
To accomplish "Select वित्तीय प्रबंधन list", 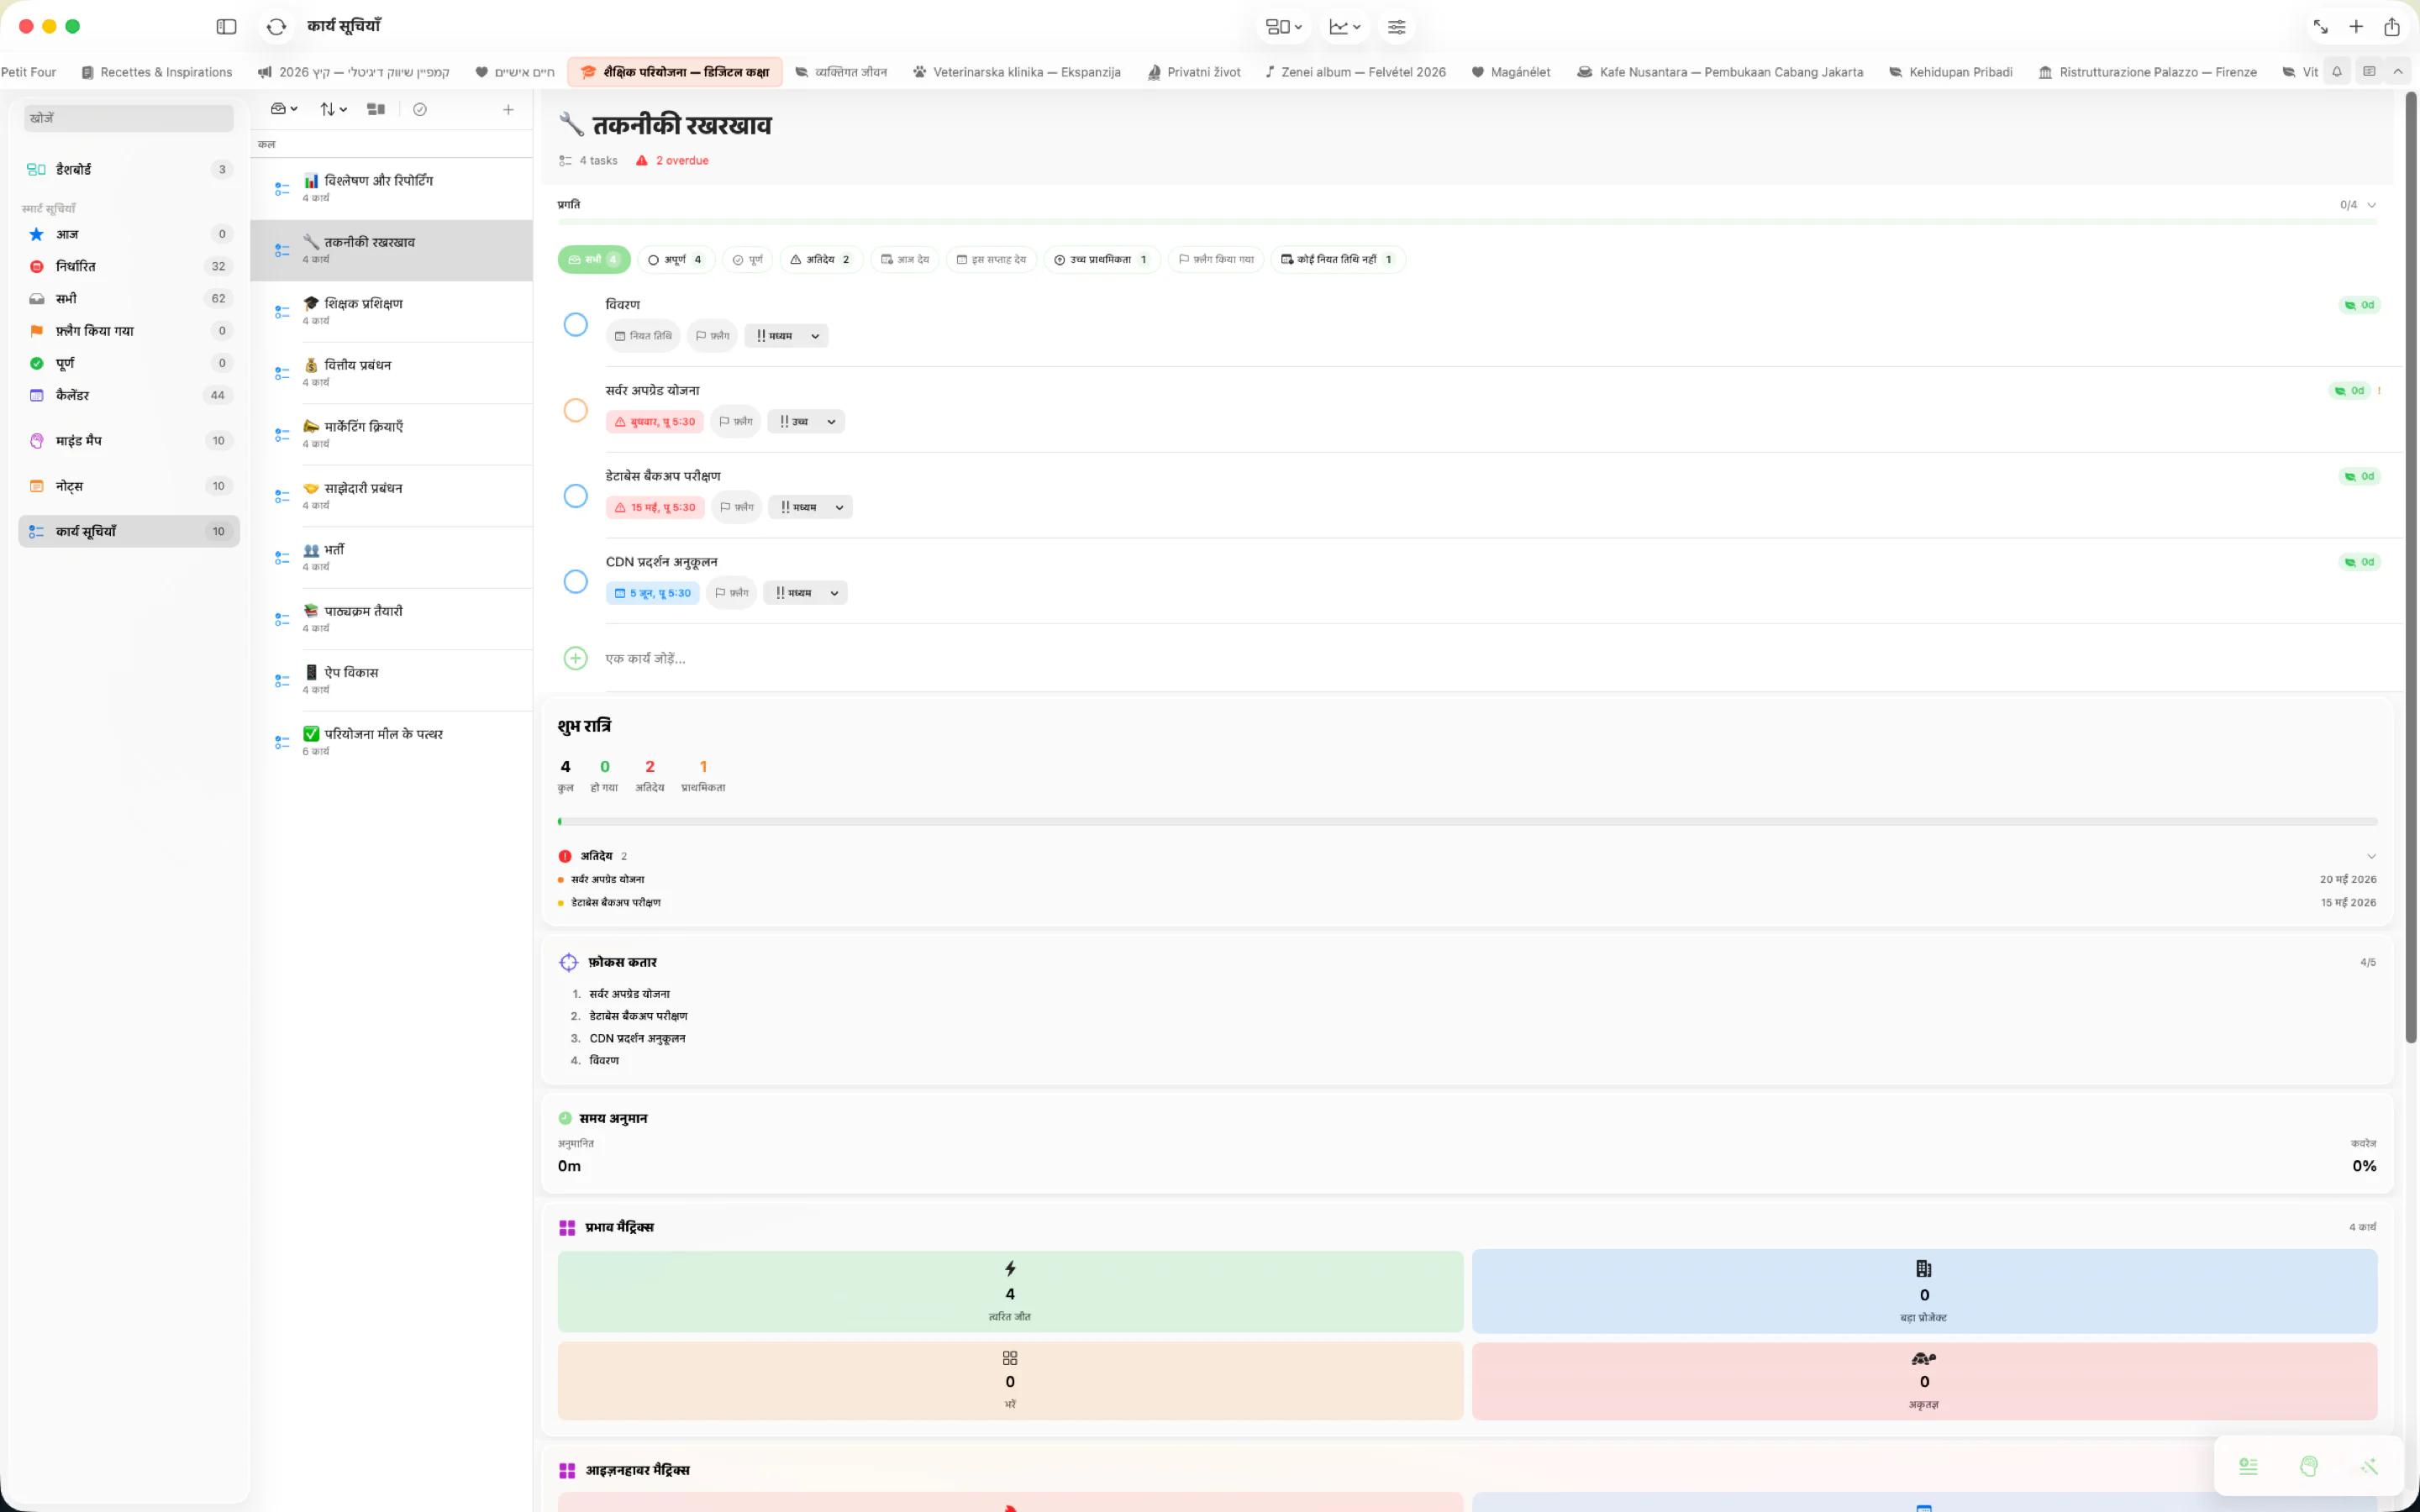I will tap(392, 373).
